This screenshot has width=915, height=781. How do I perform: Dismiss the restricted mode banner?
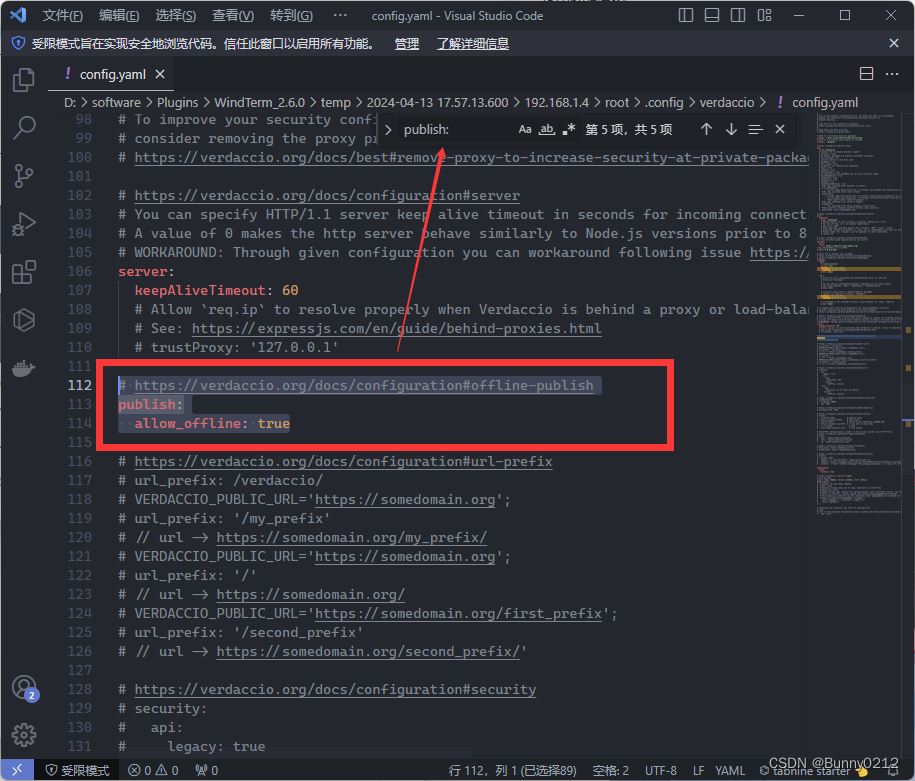893,43
